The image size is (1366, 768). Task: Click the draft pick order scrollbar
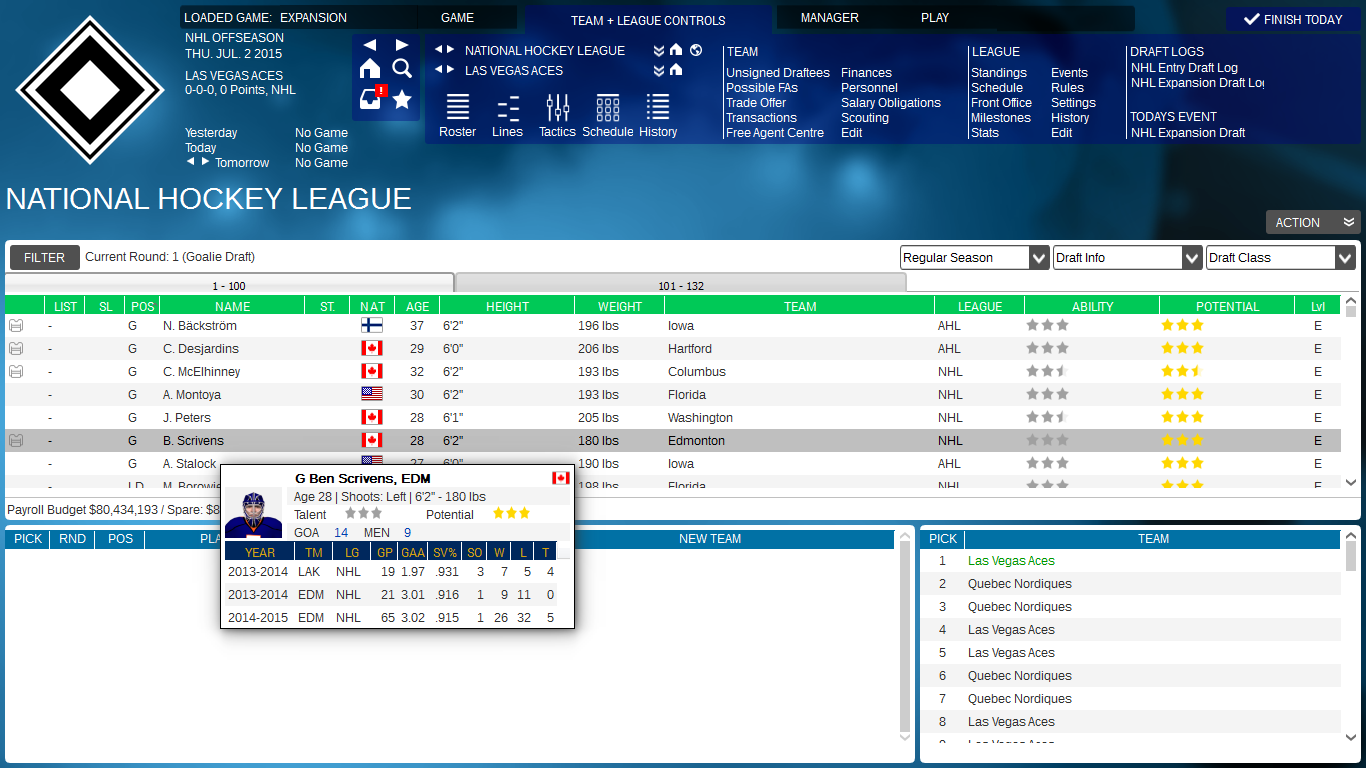coord(1351,638)
